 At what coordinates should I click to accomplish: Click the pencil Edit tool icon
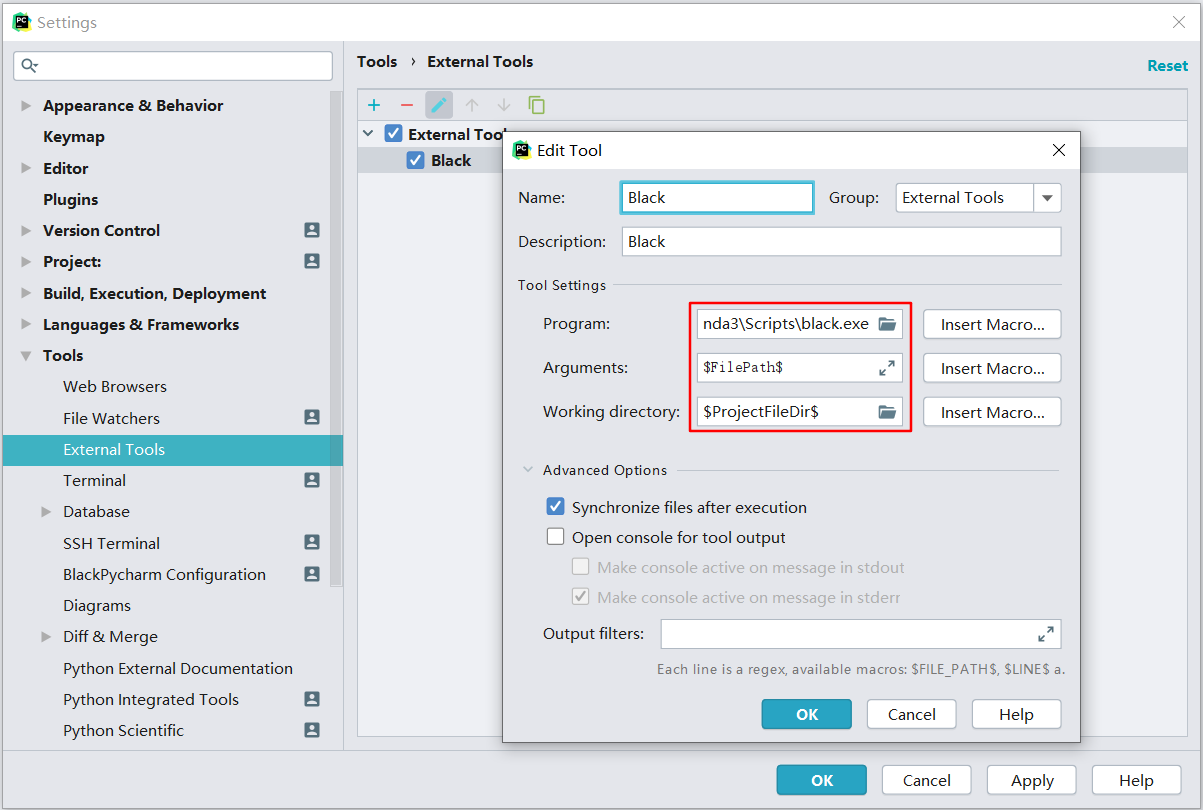pyautogui.click(x=439, y=105)
